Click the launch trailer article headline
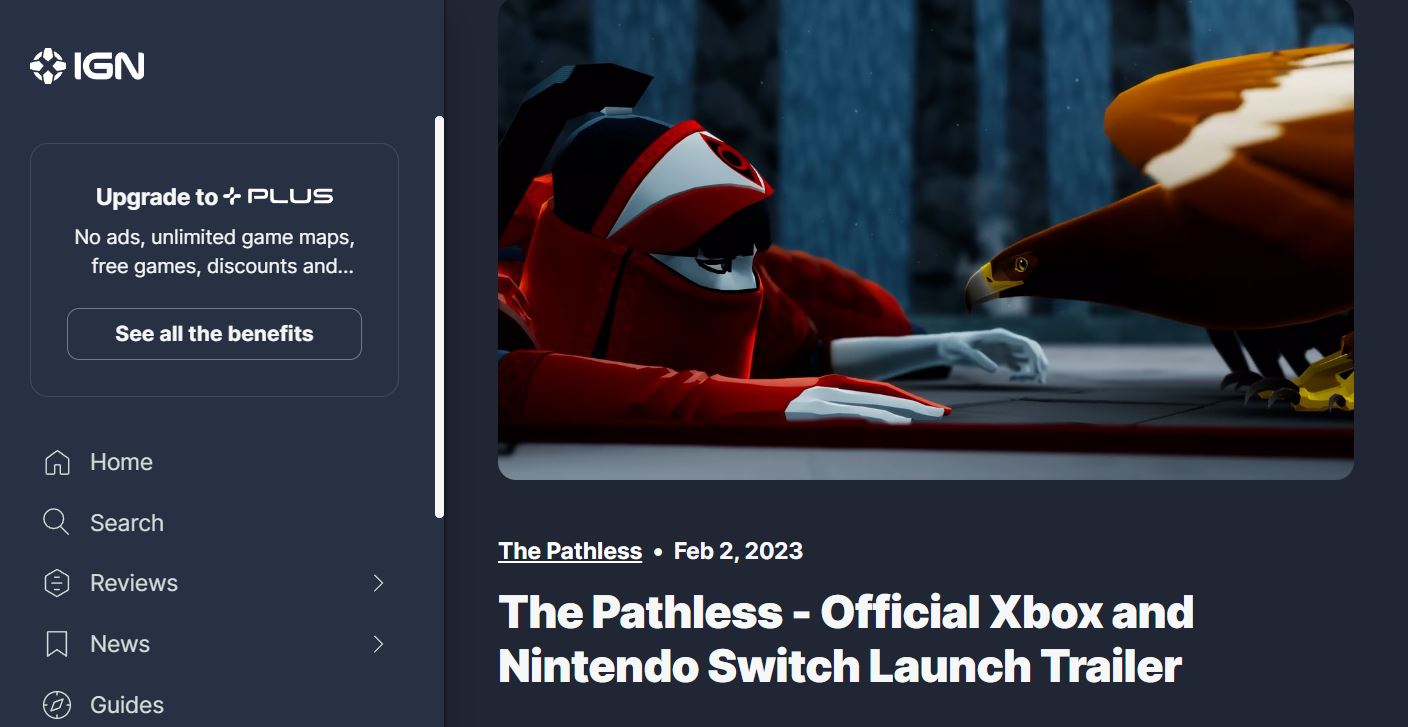This screenshot has width=1408, height=727. (846, 639)
